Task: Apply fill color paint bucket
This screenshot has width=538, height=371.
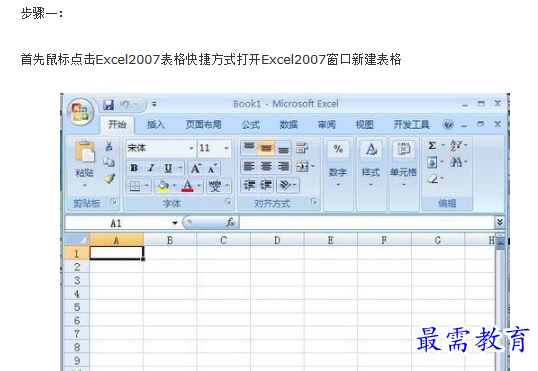Action: [163, 186]
